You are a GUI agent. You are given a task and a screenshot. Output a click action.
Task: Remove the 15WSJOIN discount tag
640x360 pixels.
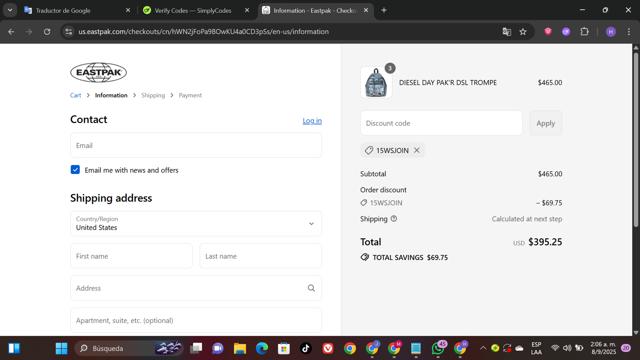pos(417,150)
